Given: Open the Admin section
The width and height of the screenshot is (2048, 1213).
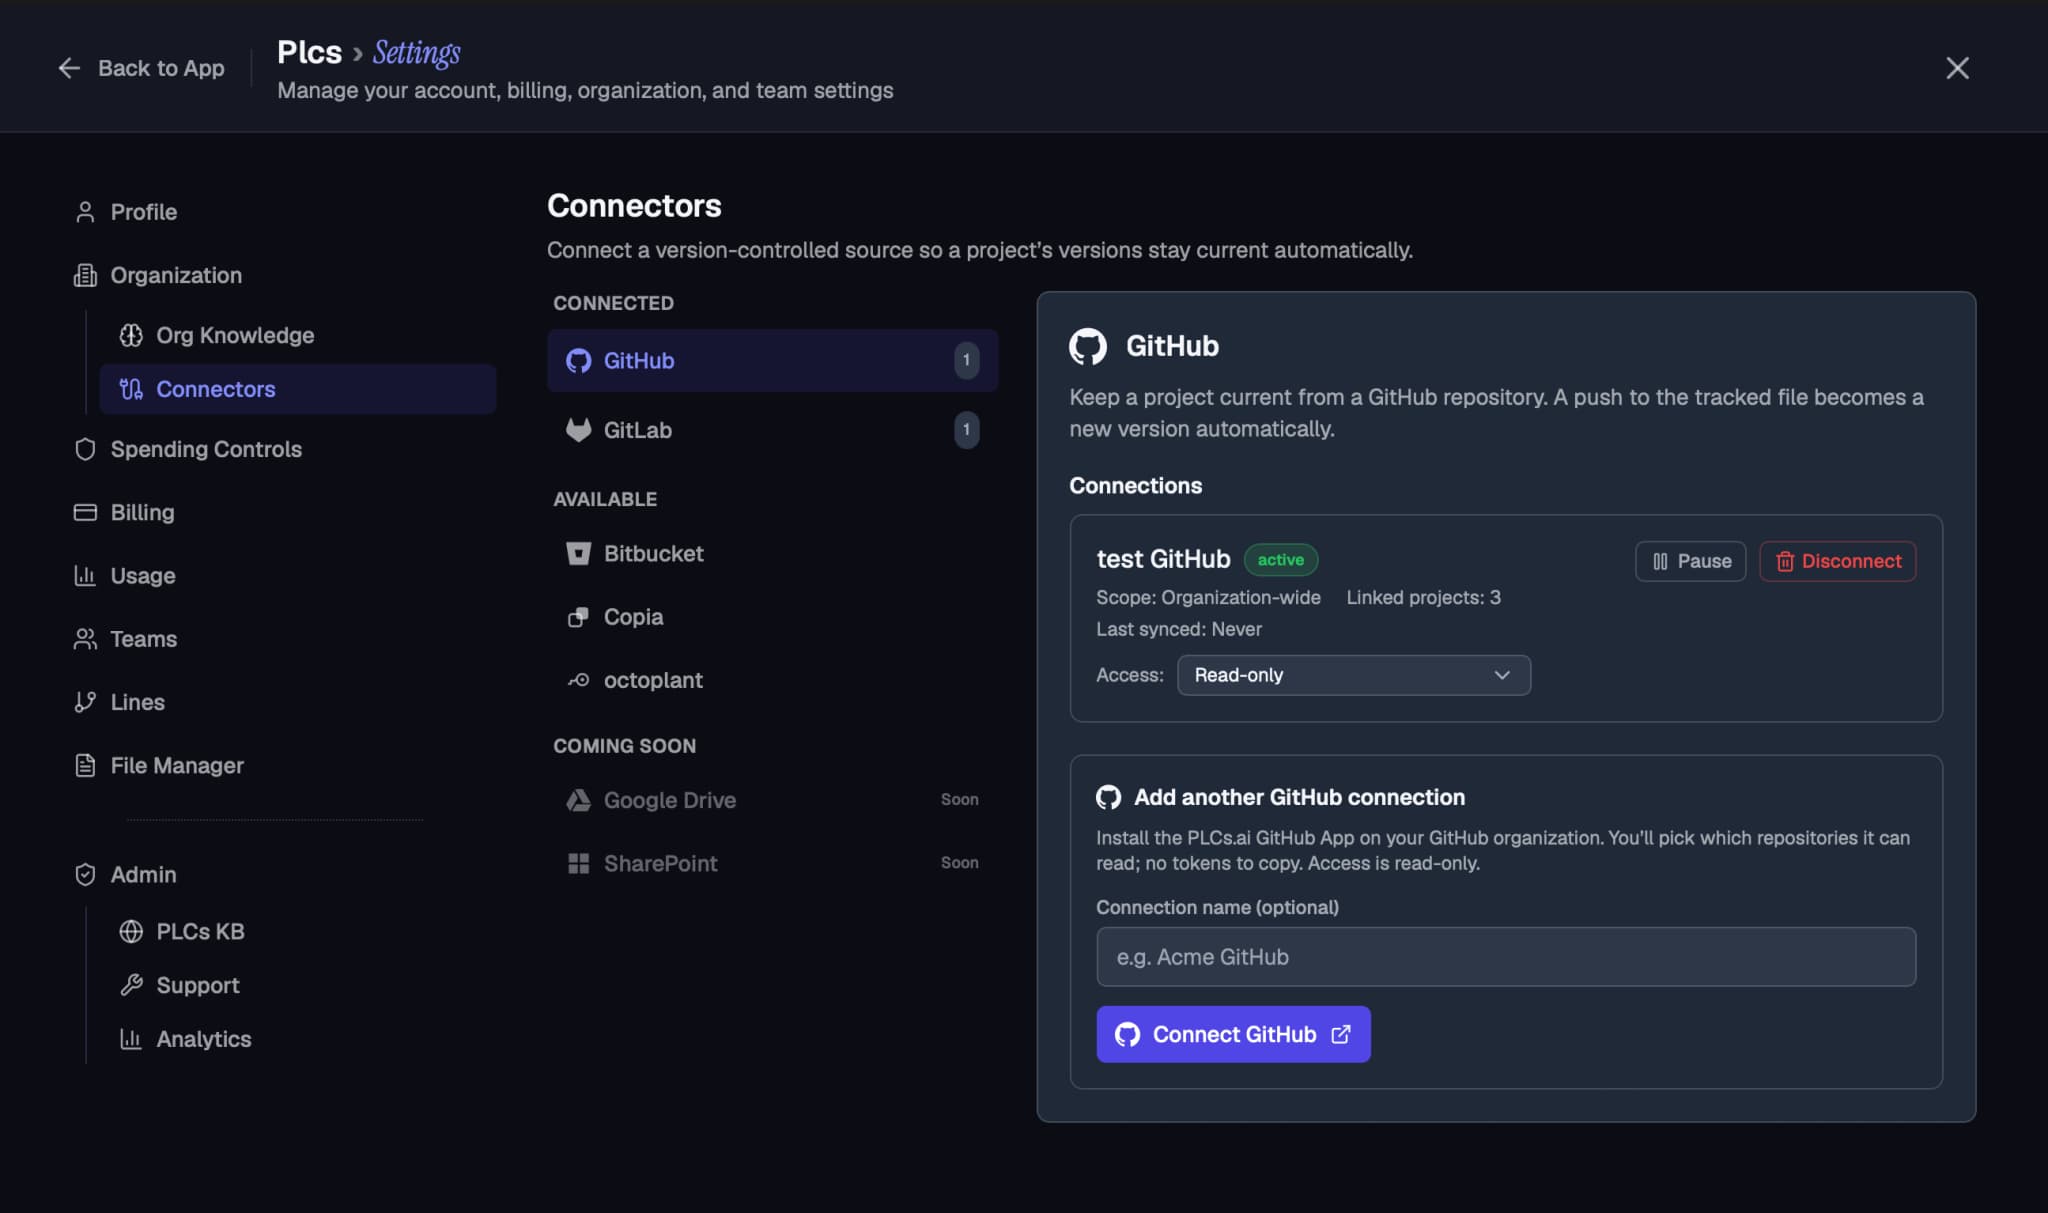Looking at the screenshot, I should (143, 874).
